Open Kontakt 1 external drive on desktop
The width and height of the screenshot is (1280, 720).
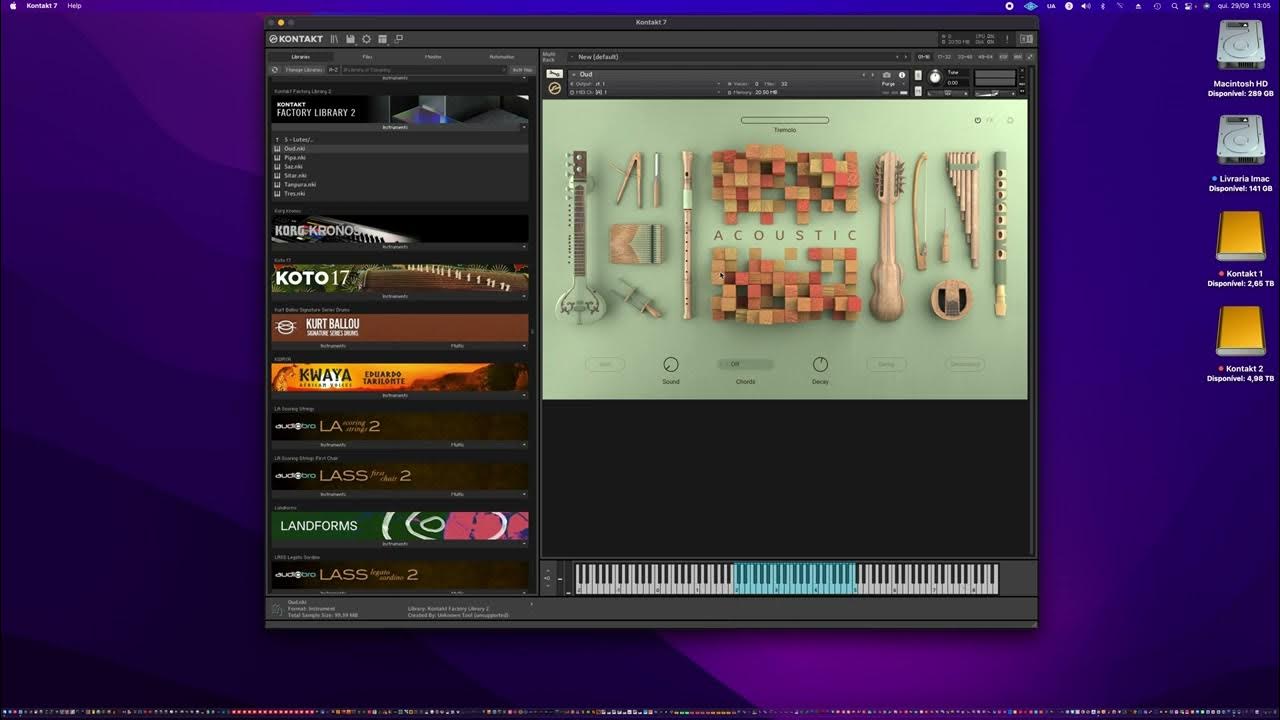point(1241,236)
